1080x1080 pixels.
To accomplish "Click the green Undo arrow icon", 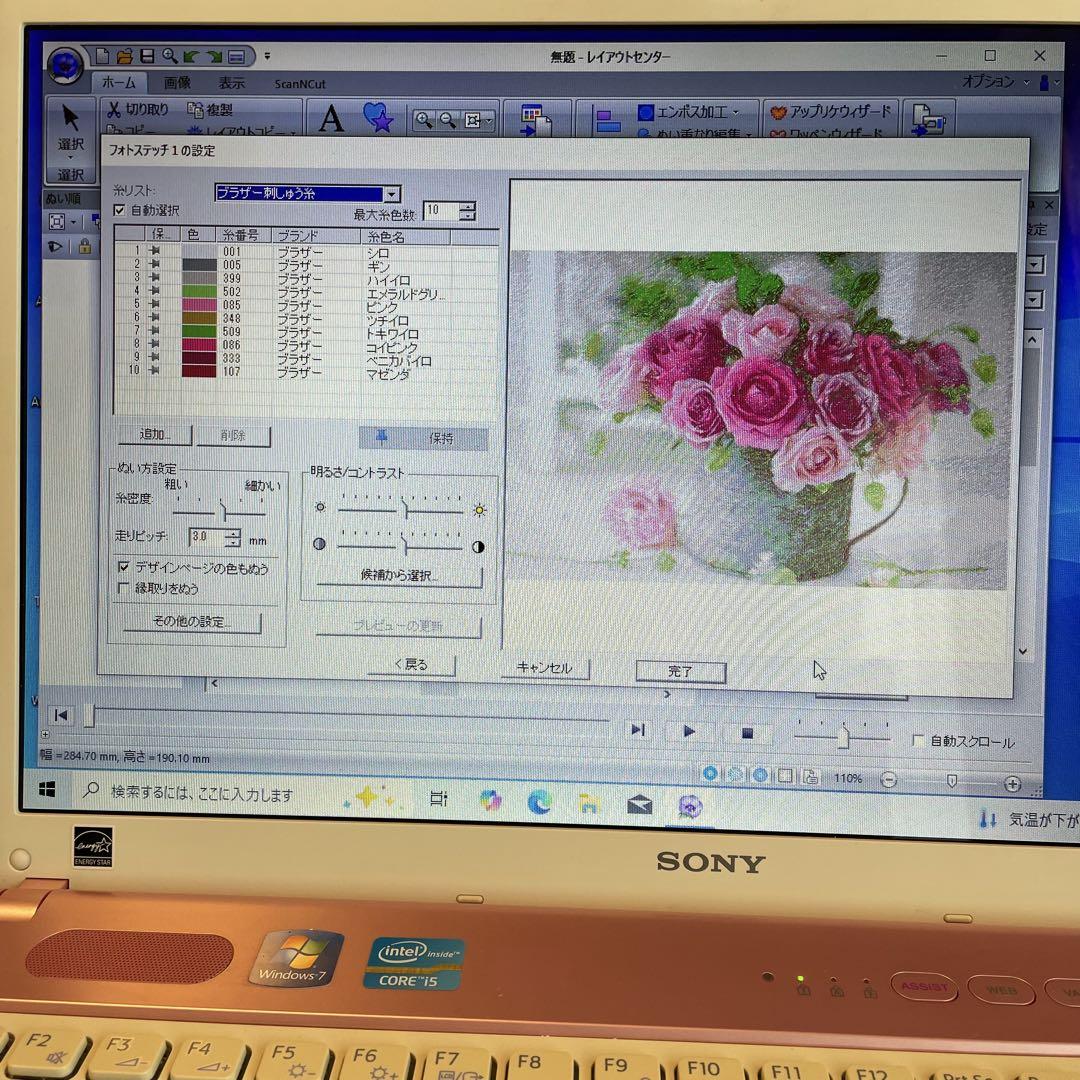I will [x=191, y=56].
